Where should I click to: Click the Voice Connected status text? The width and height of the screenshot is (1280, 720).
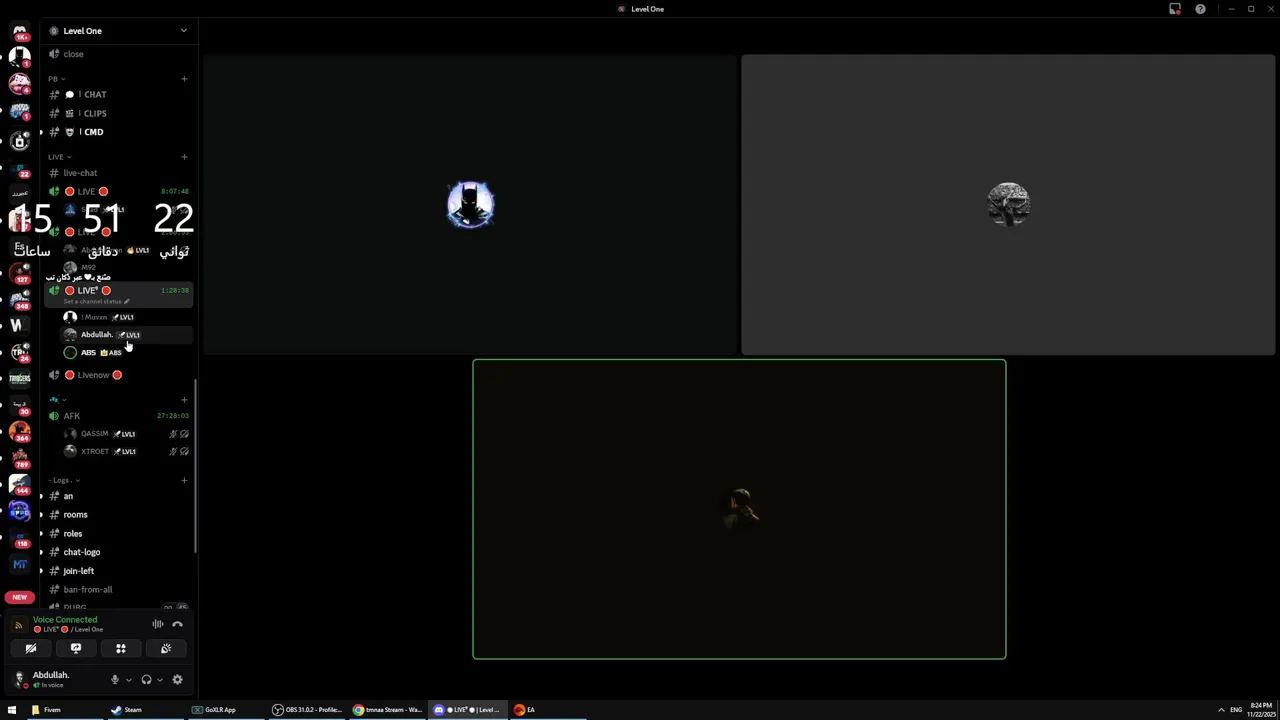pyautogui.click(x=65, y=620)
